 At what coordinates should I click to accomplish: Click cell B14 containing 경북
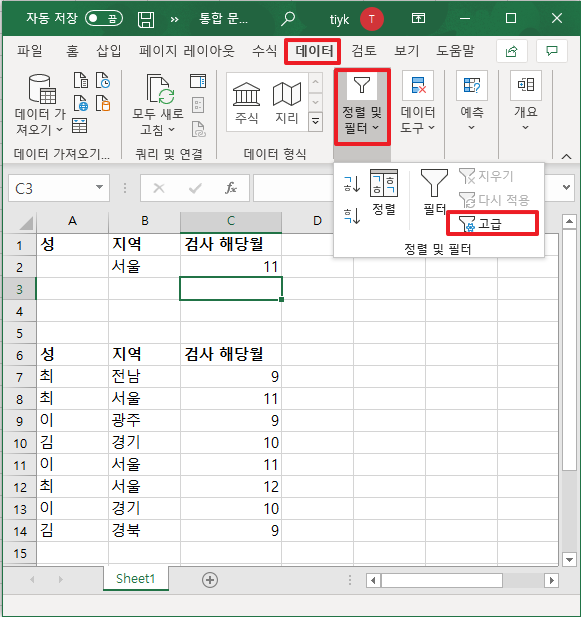tap(144, 531)
